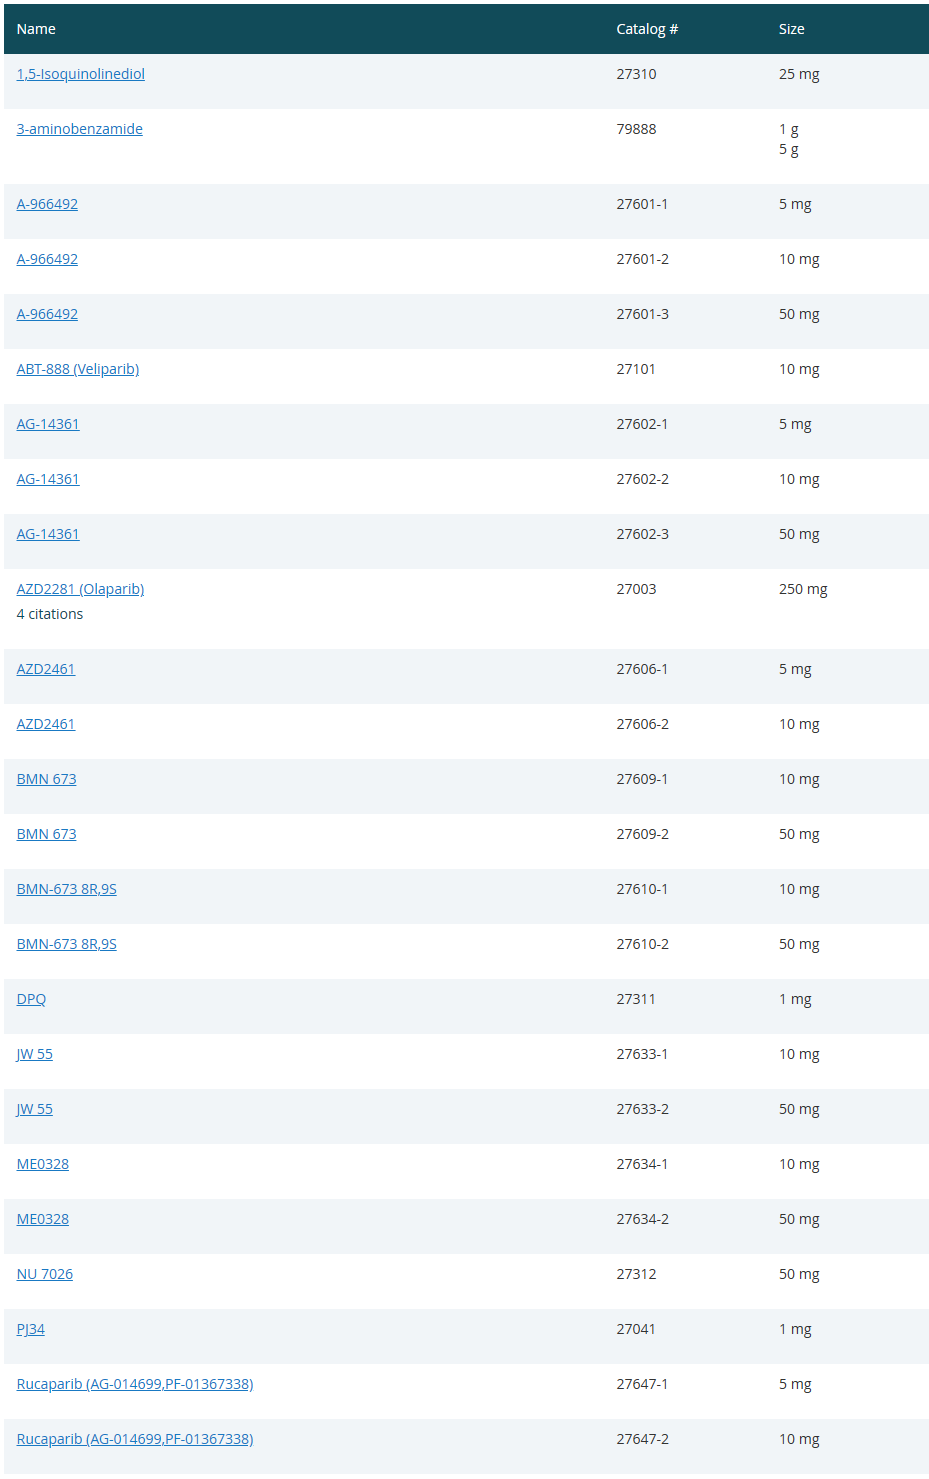Go to the NU 7026 product link
The width and height of the screenshot is (929, 1479).
point(44,1274)
